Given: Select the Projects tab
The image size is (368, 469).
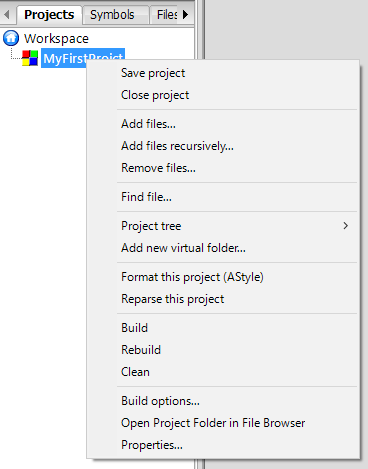Looking at the screenshot, I should tap(49, 15).
